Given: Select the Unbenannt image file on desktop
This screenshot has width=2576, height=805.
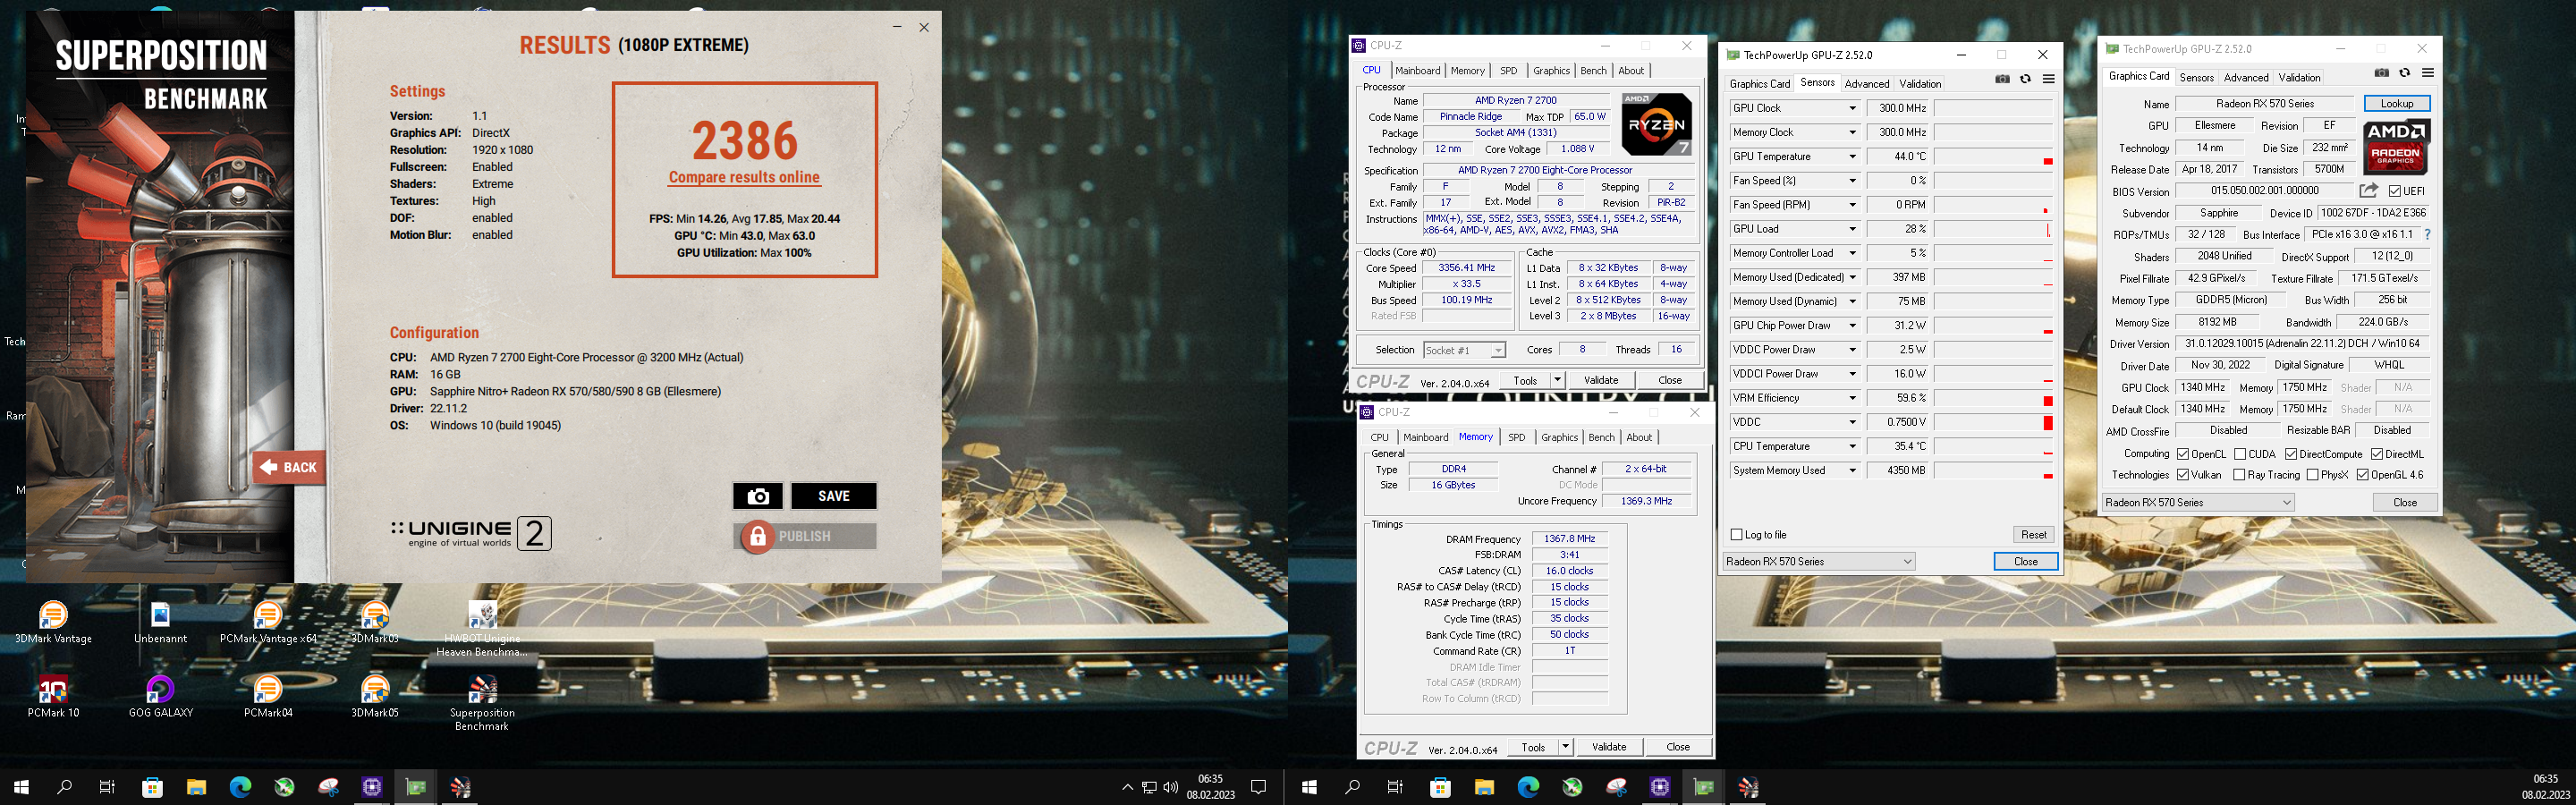Looking at the screenshot, I should coord(160,622).
